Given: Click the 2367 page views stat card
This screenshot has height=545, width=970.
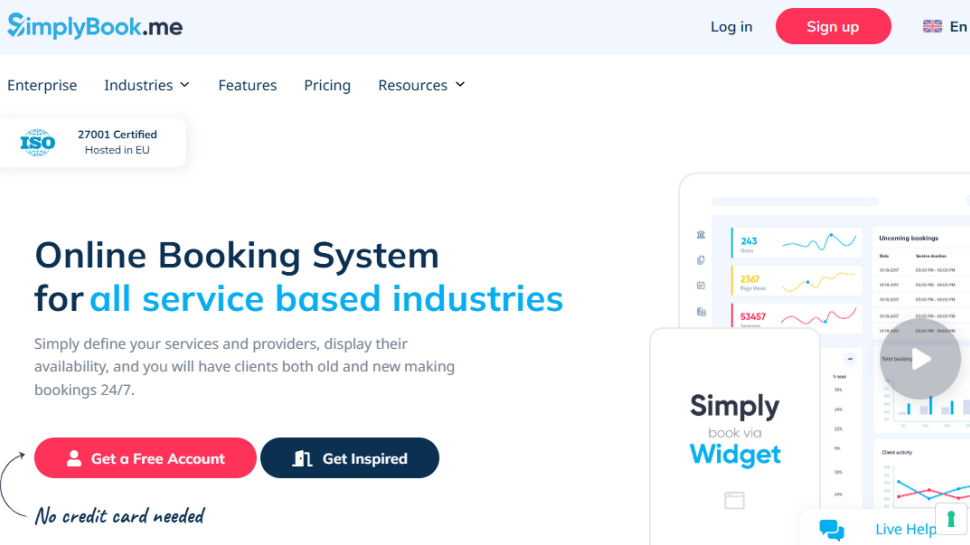Looking at the screenshot, I should coord(797,281).
